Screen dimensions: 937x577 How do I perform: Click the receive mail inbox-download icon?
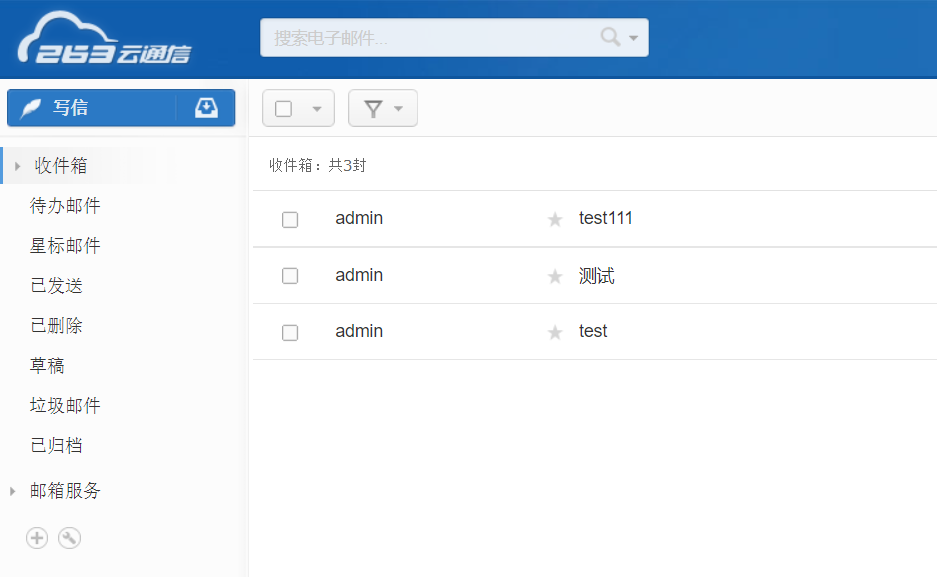[x=206, y=108]
